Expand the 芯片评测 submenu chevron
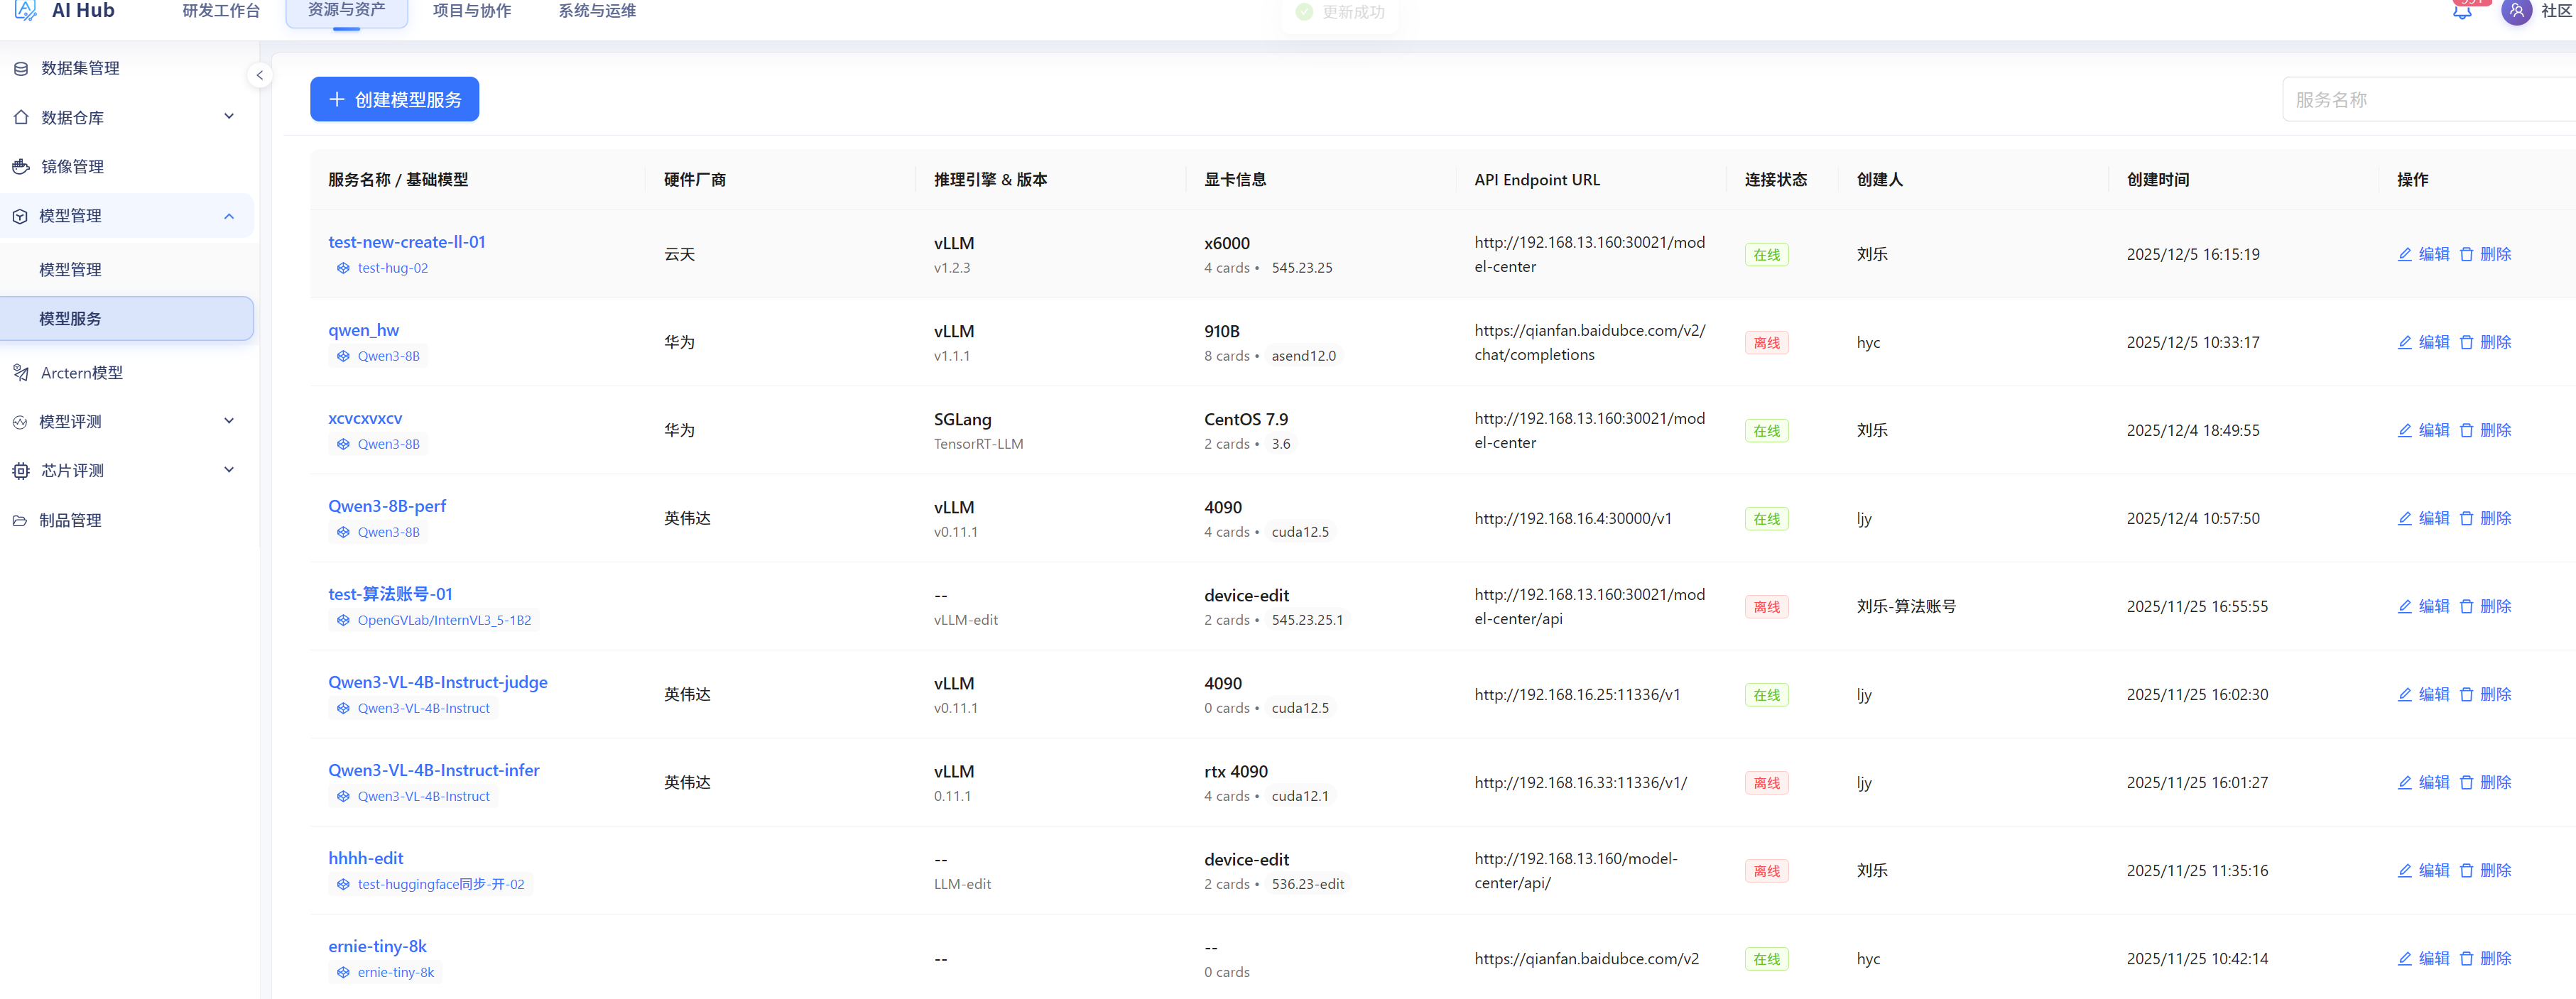This screenshot has width=2576, height=999. pyautogui.click(x=229, y=470)
